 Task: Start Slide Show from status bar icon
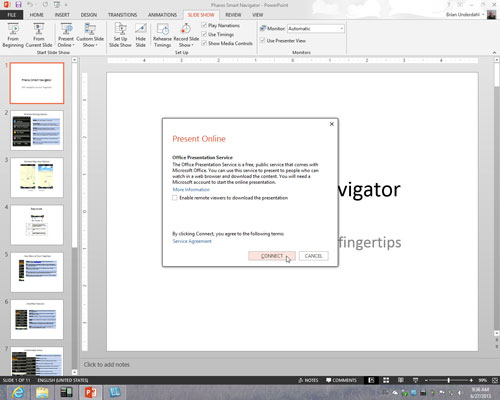coord(415,380)
